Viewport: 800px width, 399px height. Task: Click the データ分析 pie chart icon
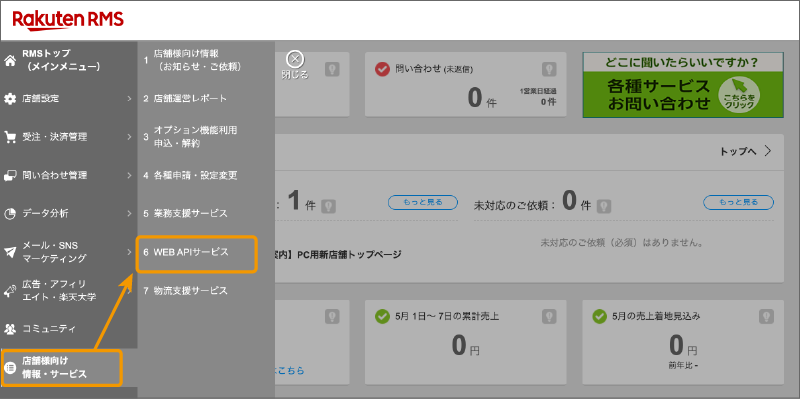(10, 213)
